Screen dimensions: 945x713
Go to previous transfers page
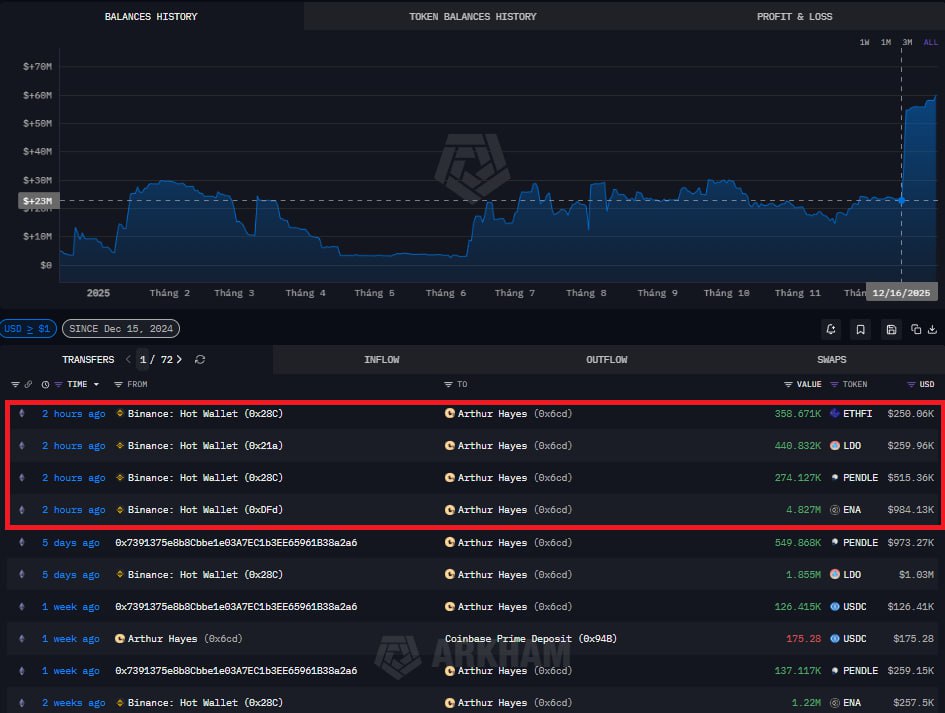tap(128, 360)
